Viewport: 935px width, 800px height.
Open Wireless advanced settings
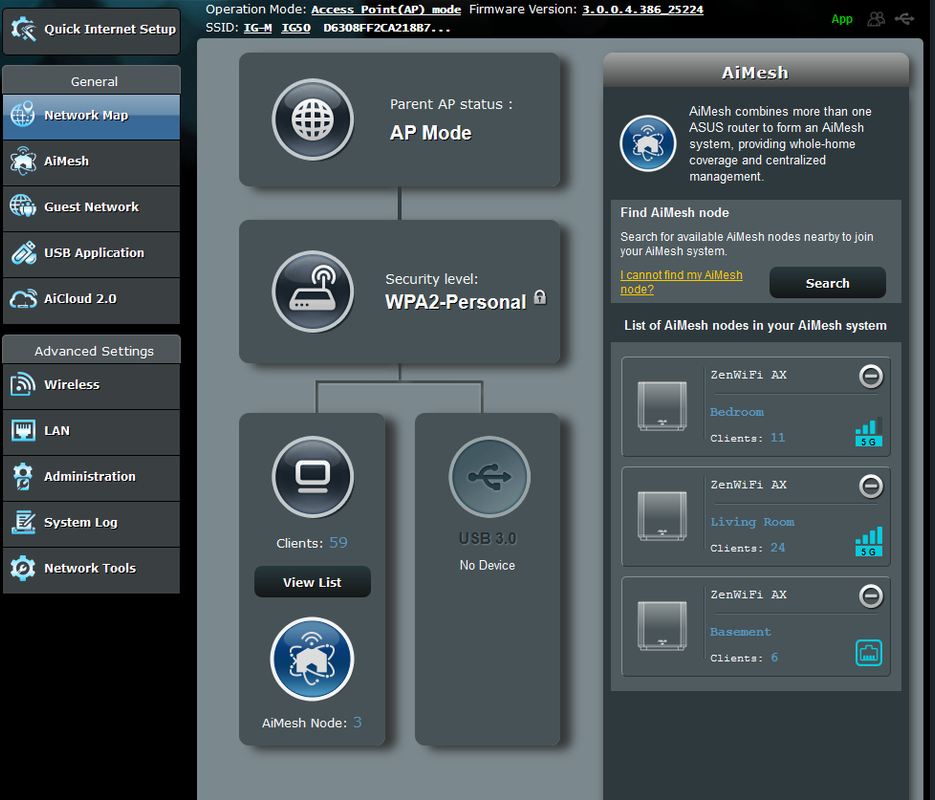click(x=91, y=386)
